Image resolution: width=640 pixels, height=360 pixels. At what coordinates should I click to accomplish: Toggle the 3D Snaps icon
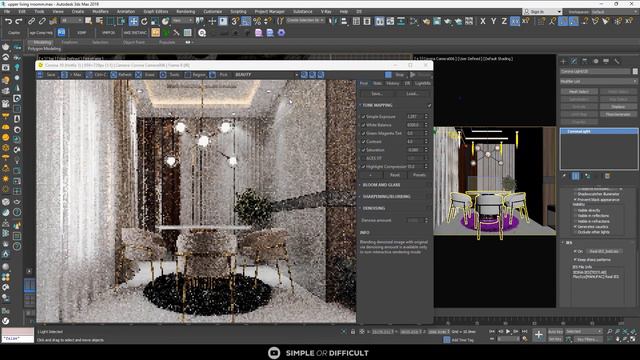[x=235, y=21]
